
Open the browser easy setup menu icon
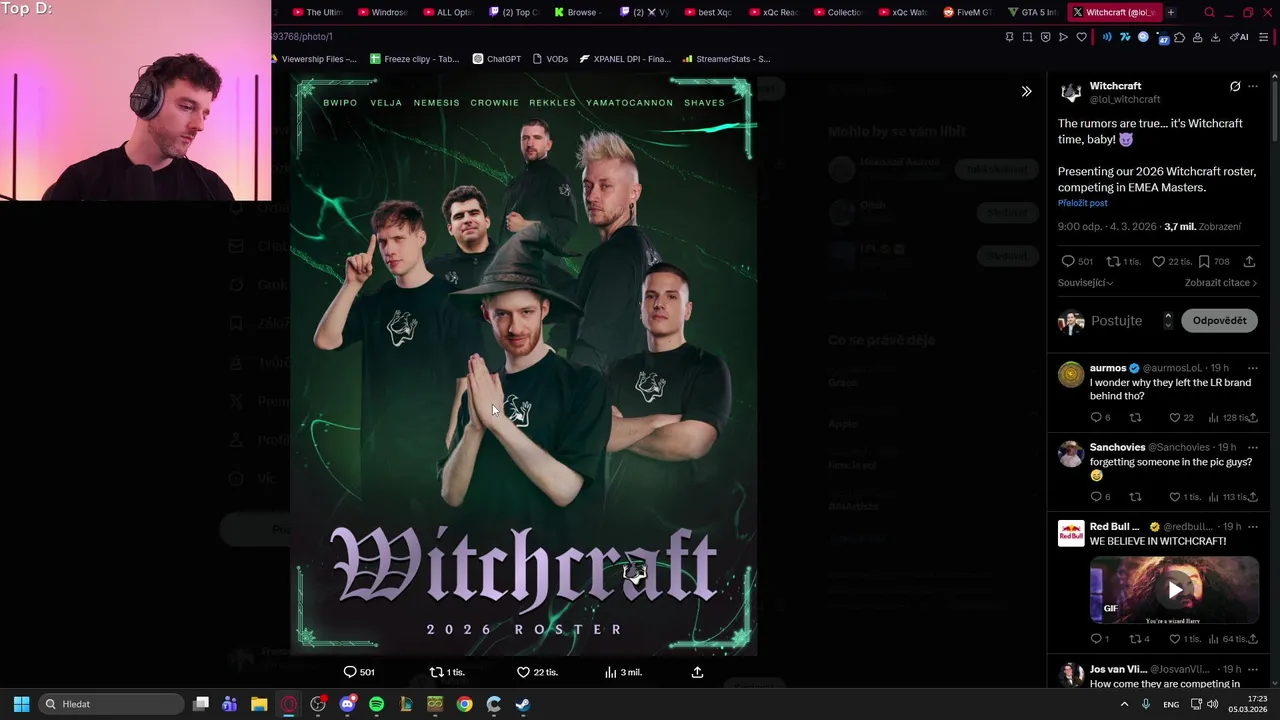click(1264, 37)
